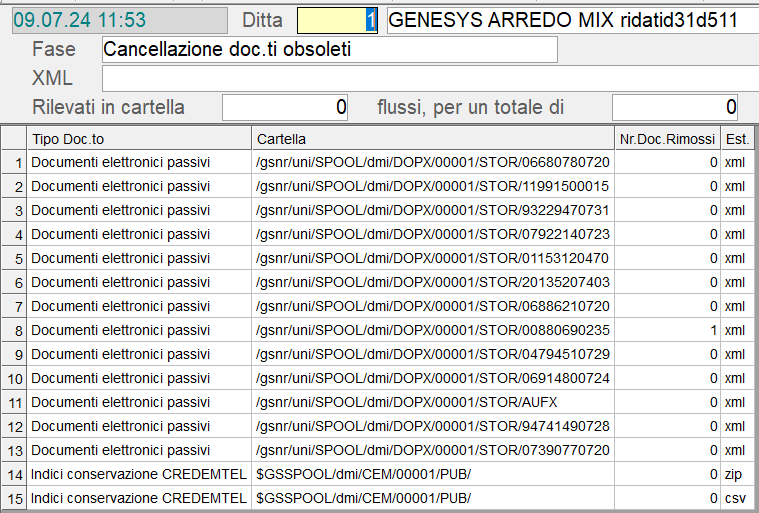Click the Ditta number input field

click(x=337, y=20)
